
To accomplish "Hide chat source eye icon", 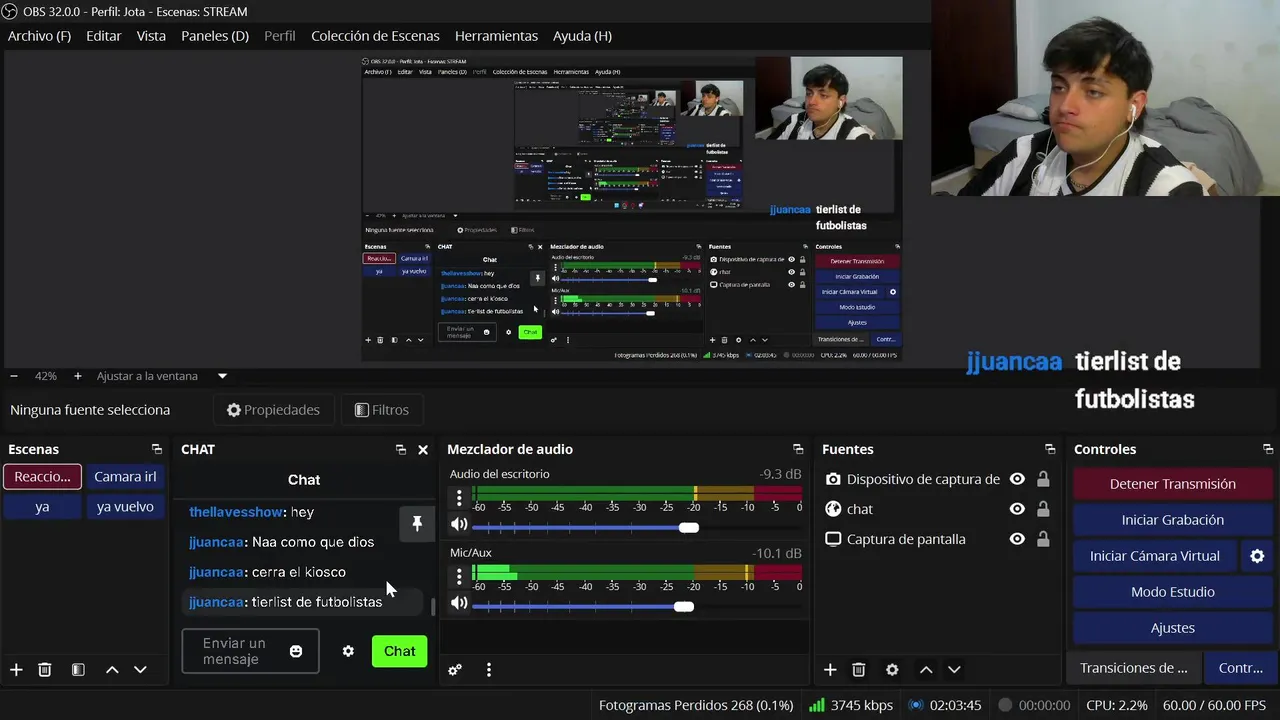I will coord(1017,509).
